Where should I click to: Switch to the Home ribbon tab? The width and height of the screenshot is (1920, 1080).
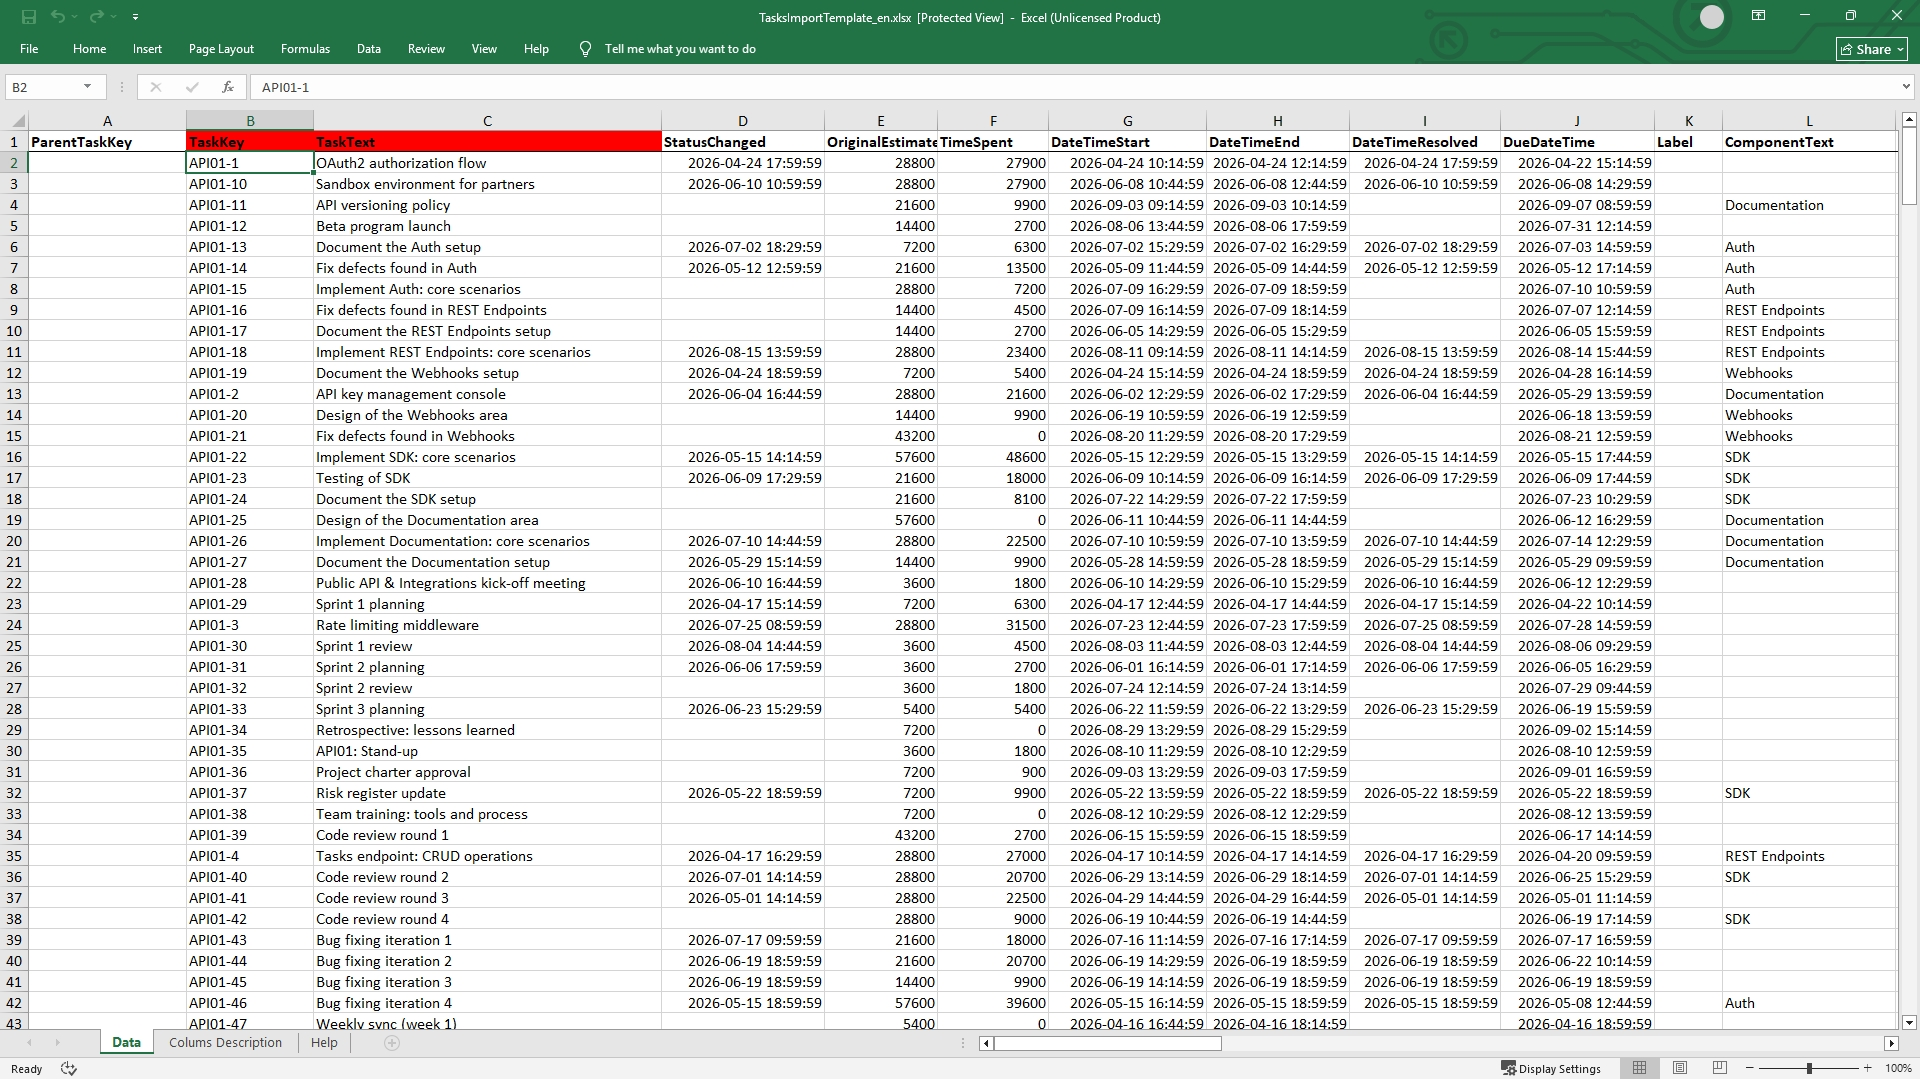click(89, 49)
